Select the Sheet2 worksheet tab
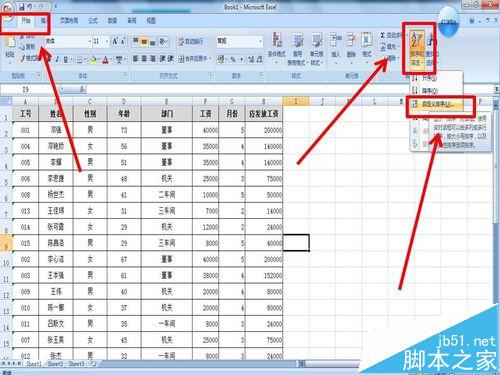 point(55,364)
